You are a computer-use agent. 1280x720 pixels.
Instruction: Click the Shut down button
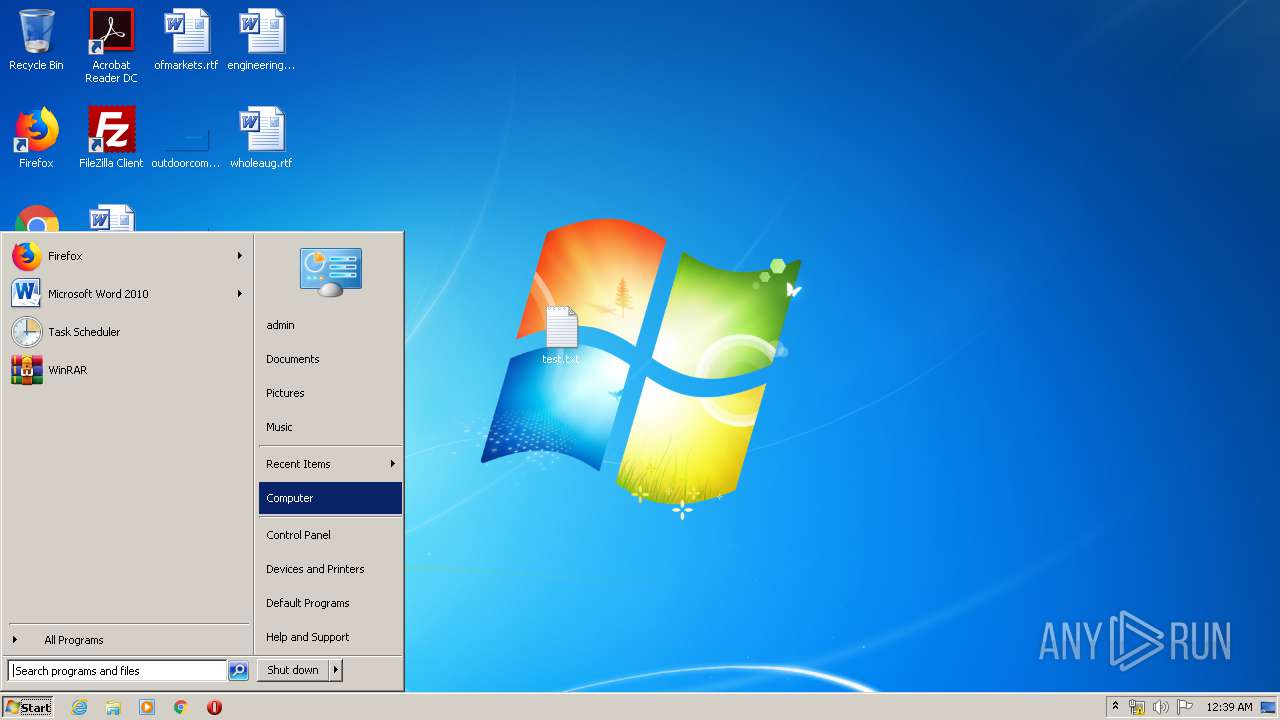click(x=293, y=671)
